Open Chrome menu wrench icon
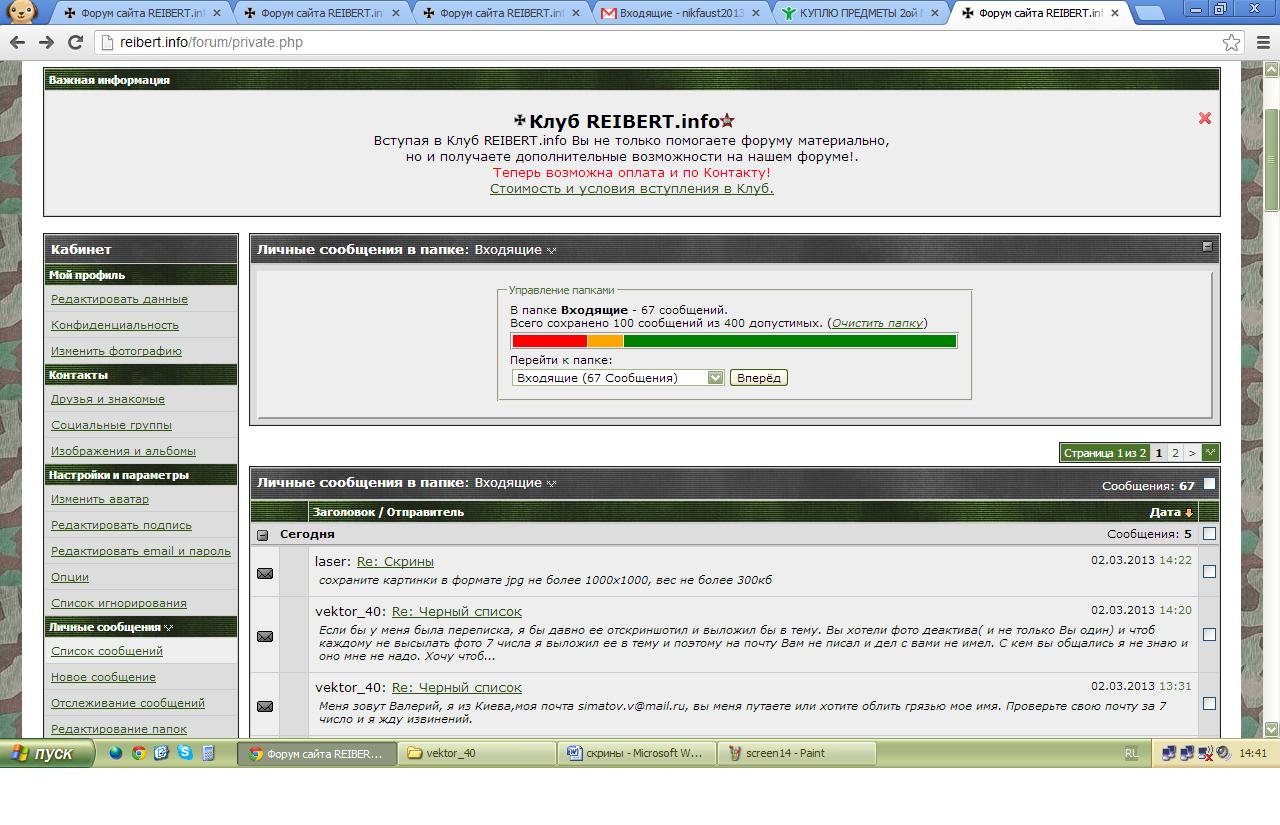The height and width of the screenshot is (825, 1280). tap(1261, 42)
